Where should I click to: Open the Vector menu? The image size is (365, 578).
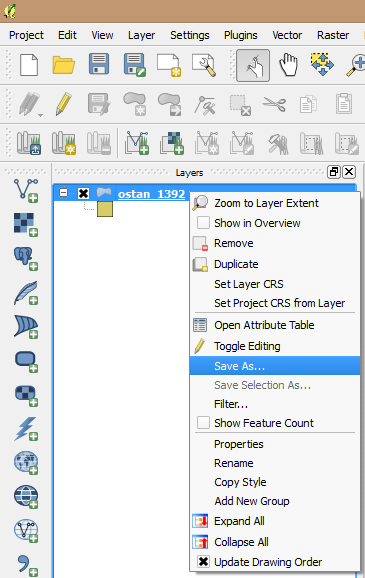click(287, 35)
